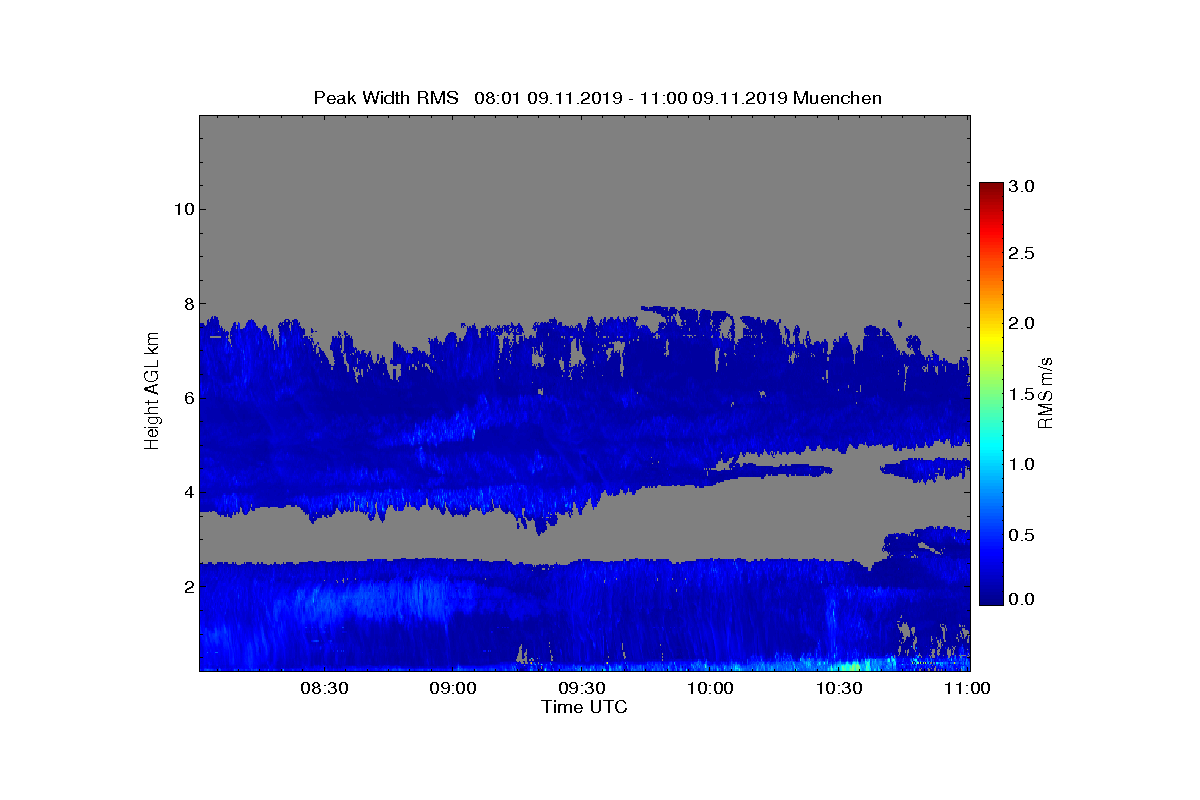Click the '09:00' time tick label
Image resolution: width=1200 pixels, height=800 pixels.
(453, 688)
